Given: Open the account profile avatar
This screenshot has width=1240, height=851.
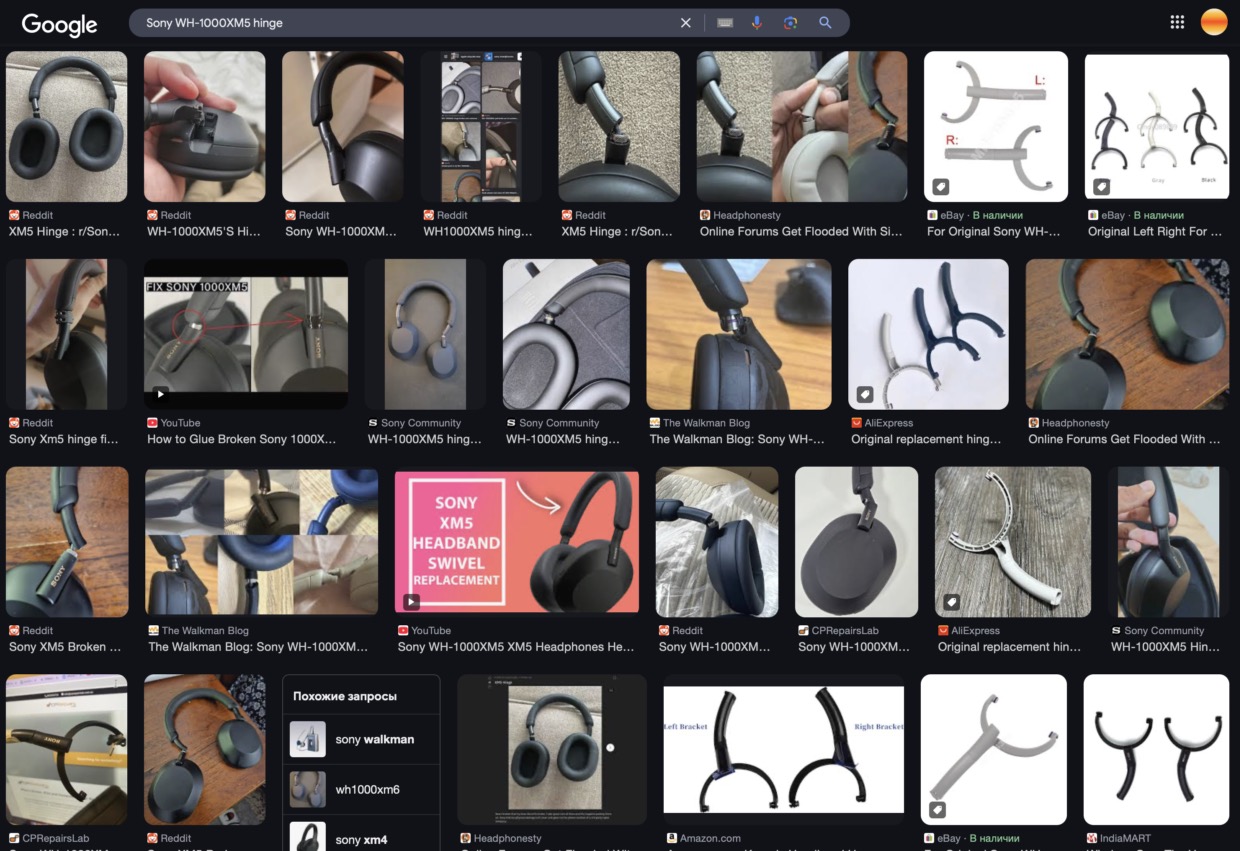Looking at the screenshot, I should (1214, 22).
